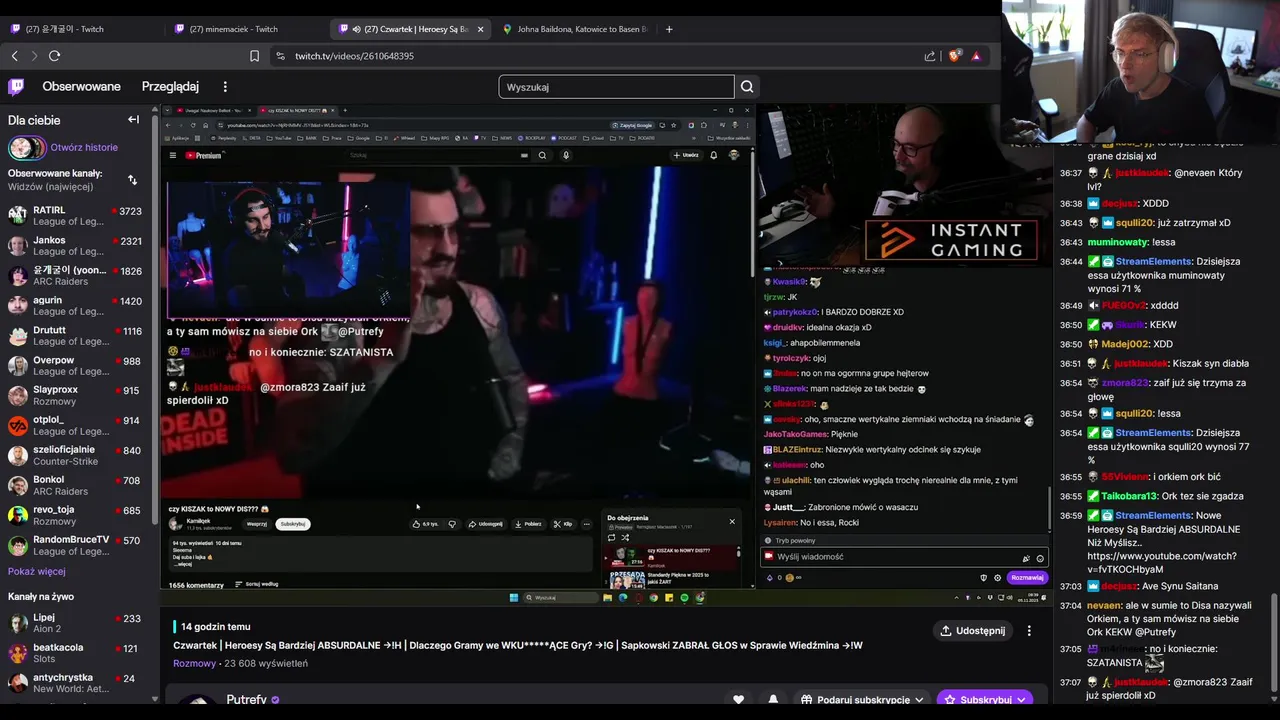Reload the page in the browser
The image size is (1280, 720).
55,56
